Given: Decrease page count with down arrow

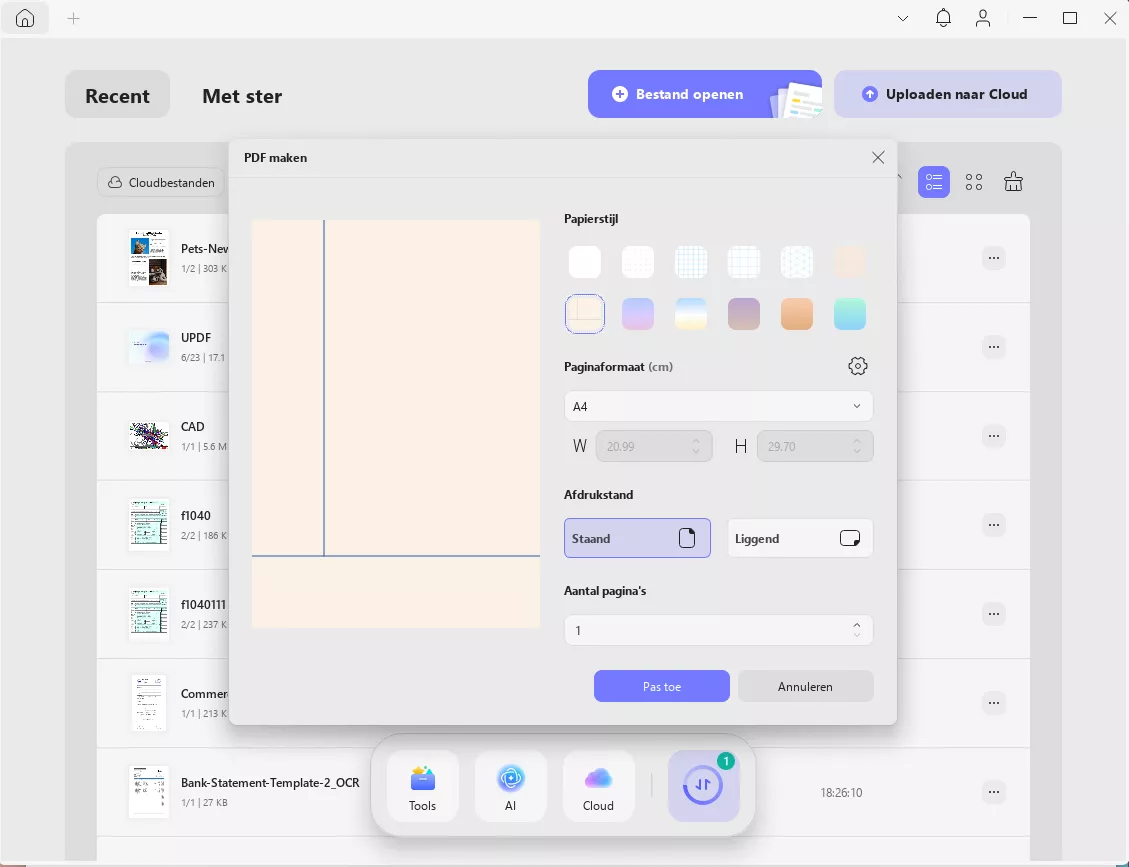Looking at the screenshot, I should point(857,635).
